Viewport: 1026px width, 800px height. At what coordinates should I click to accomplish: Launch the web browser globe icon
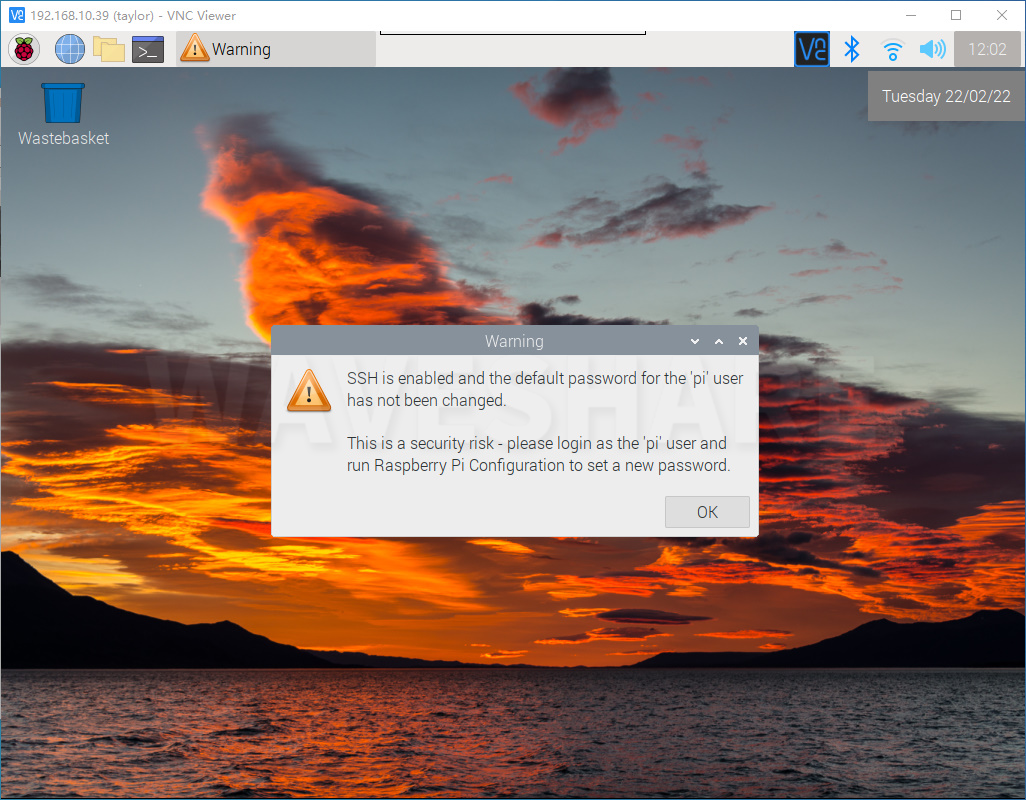click(x=70, y=49)
